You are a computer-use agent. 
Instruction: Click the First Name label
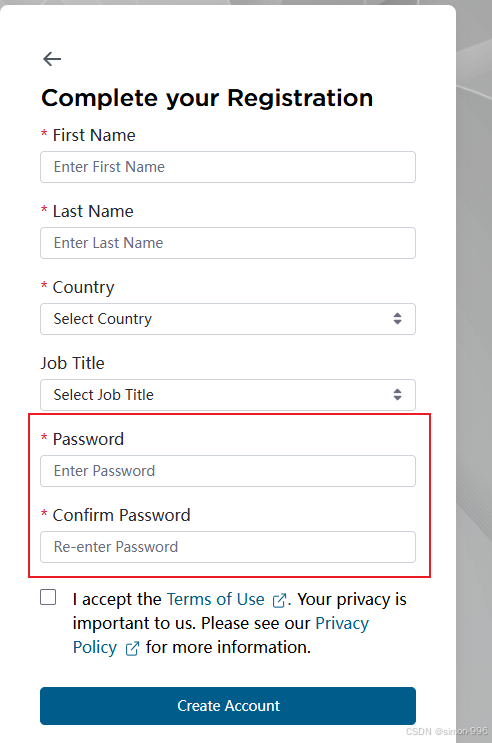94,136
